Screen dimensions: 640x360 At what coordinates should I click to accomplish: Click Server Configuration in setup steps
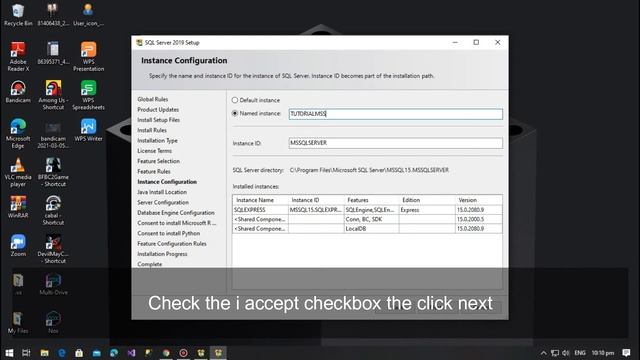[163, 202]
